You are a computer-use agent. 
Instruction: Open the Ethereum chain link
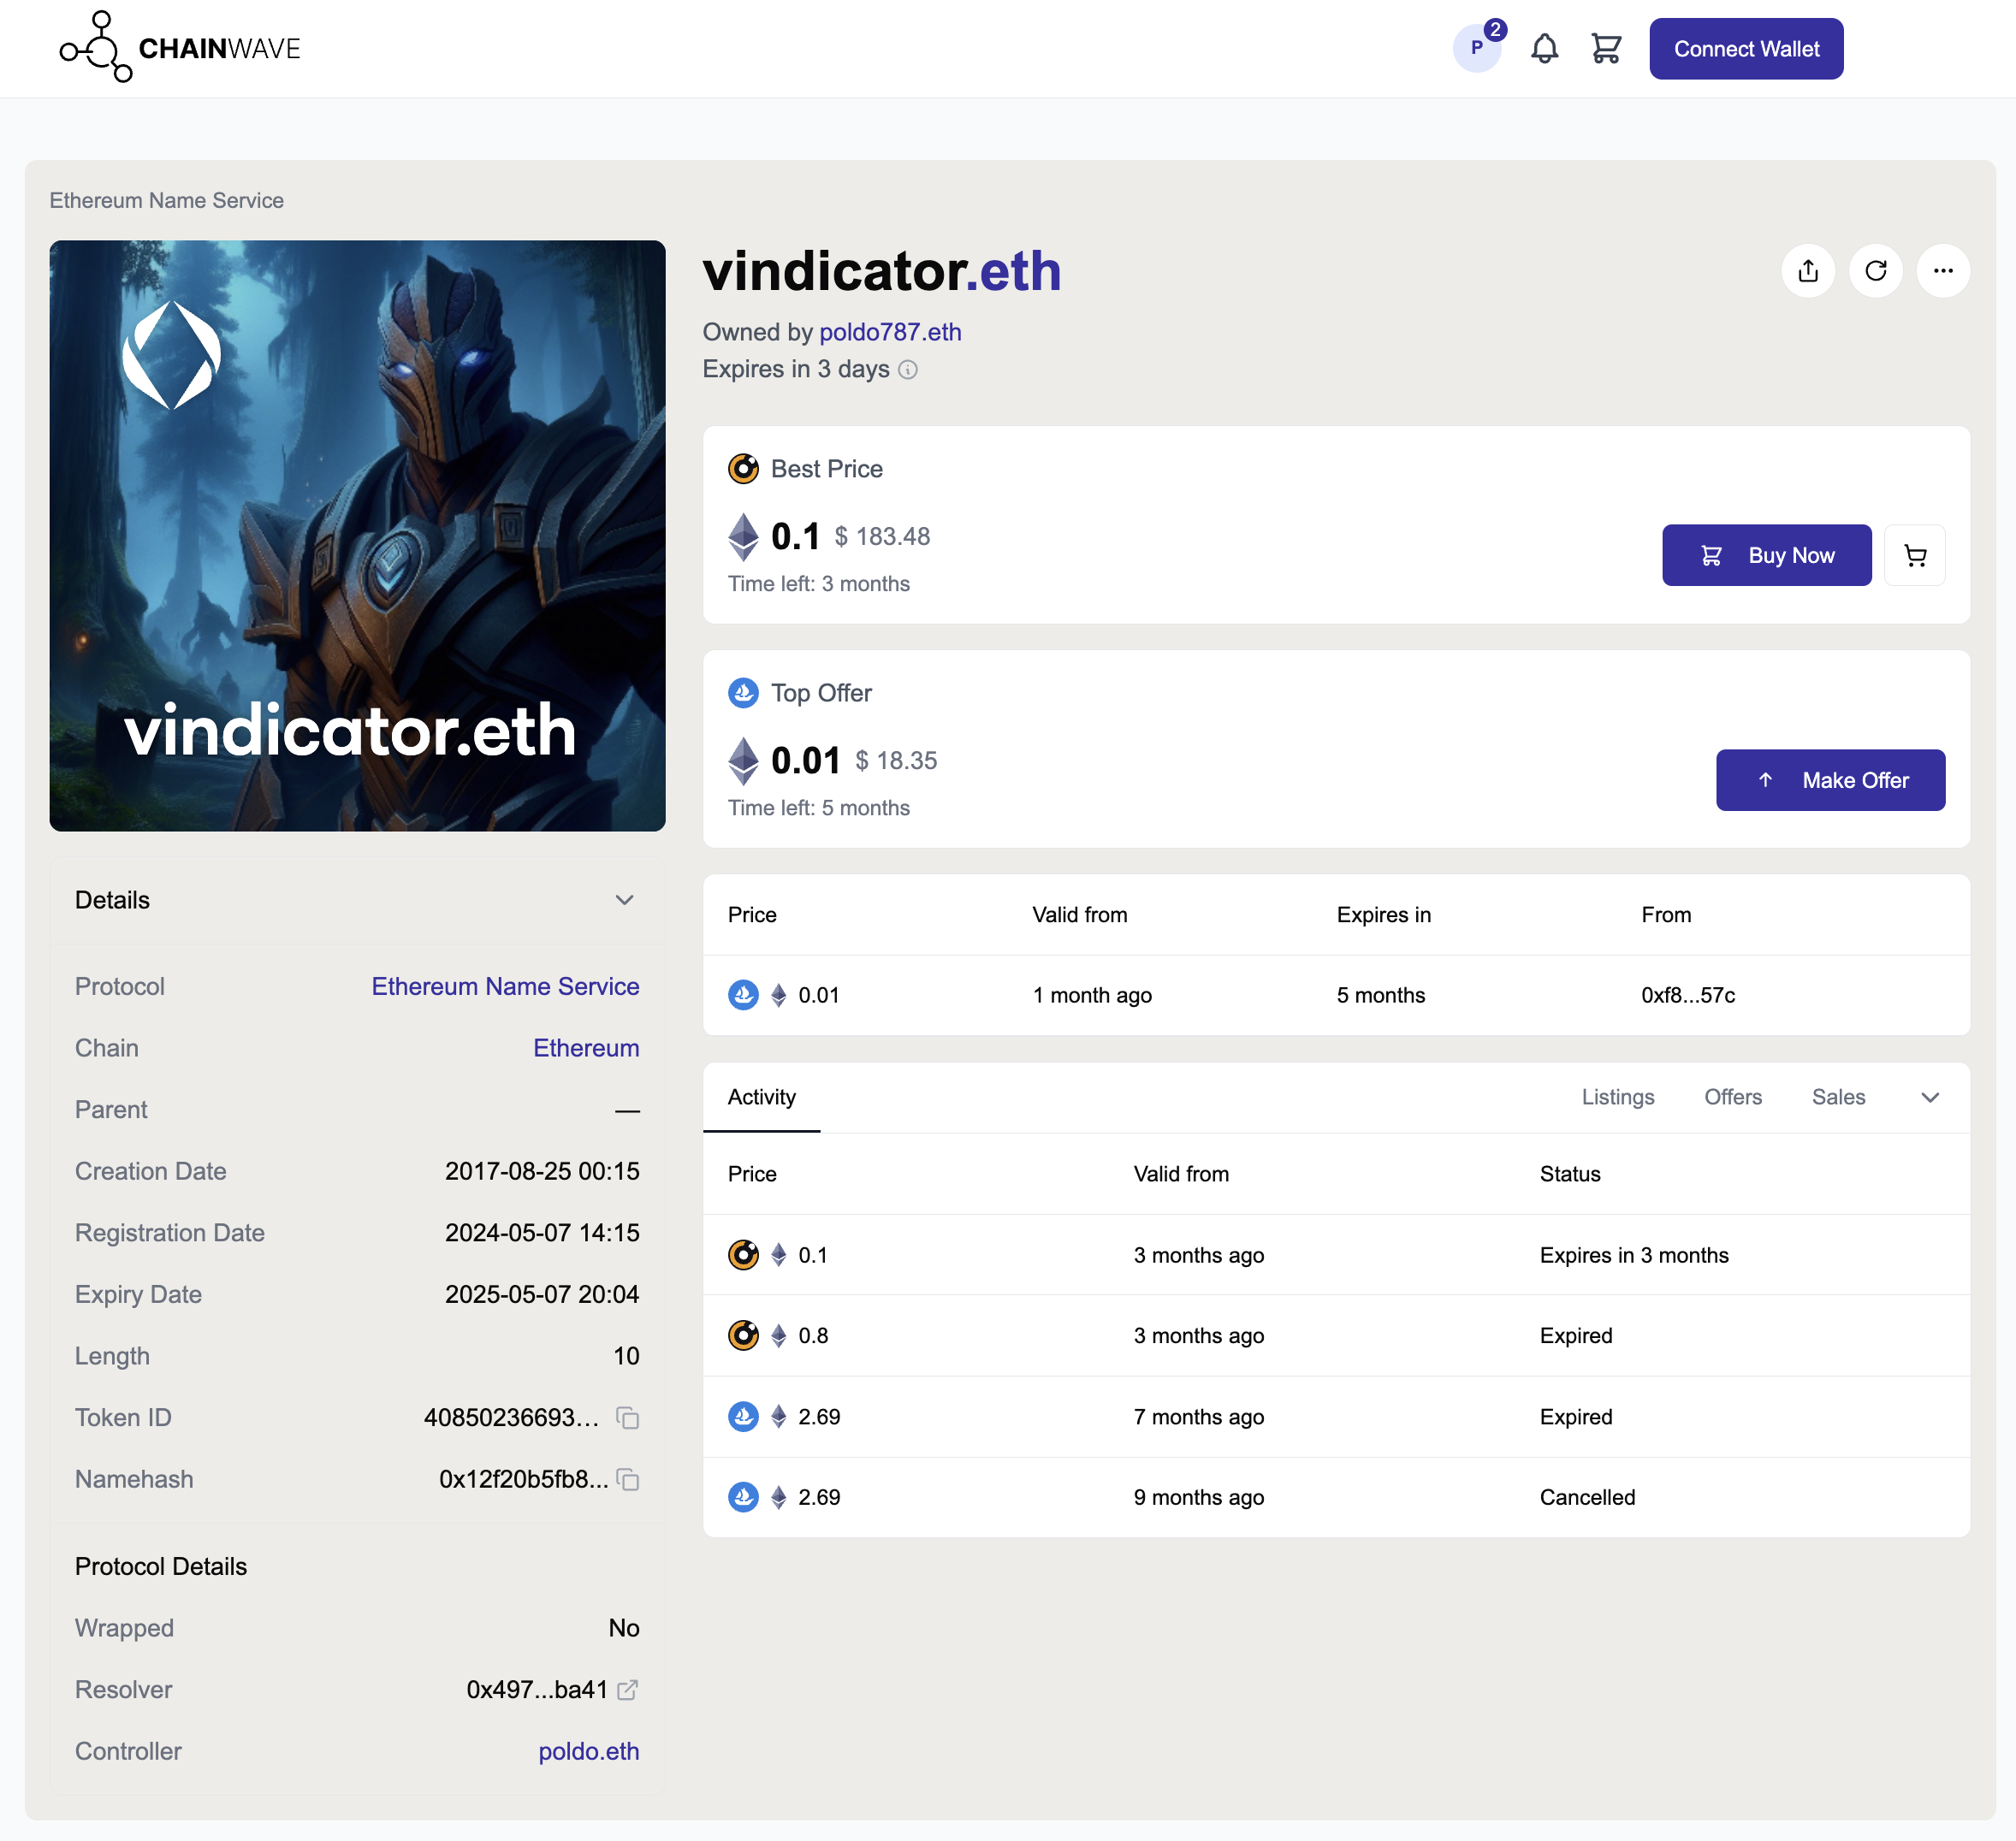(586, 1048)
